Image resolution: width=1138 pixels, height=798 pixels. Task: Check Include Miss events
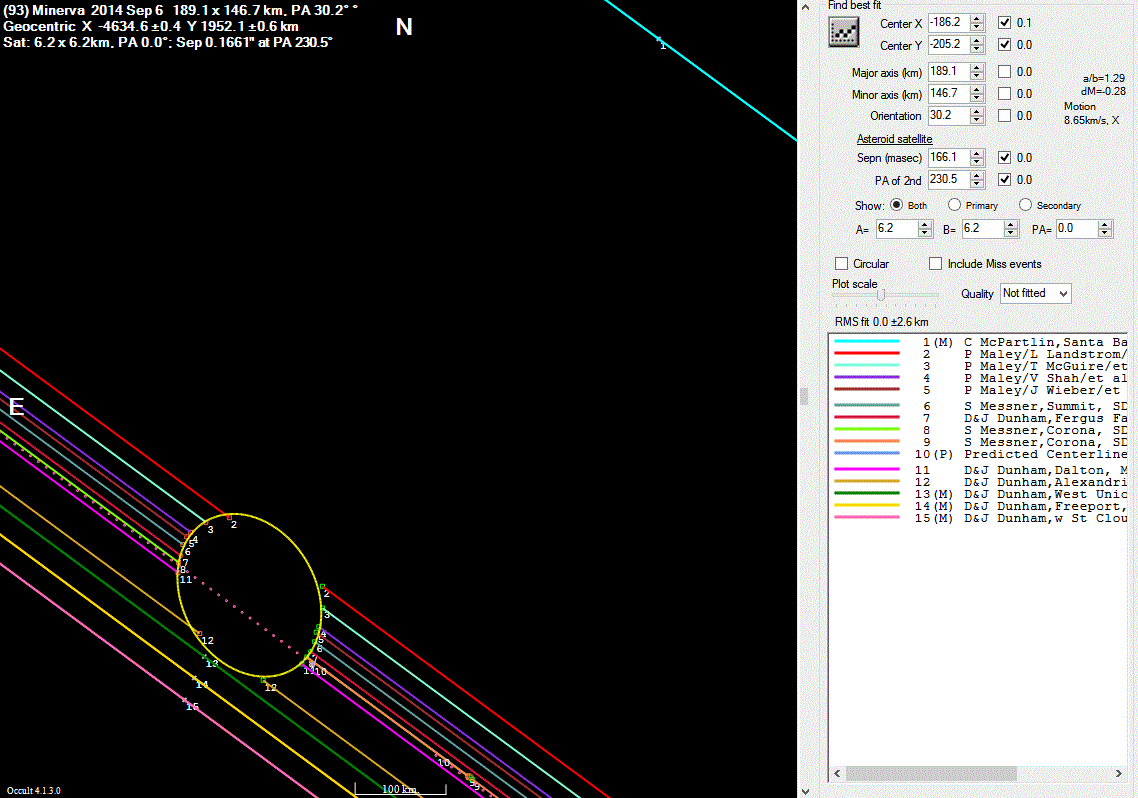936,263
